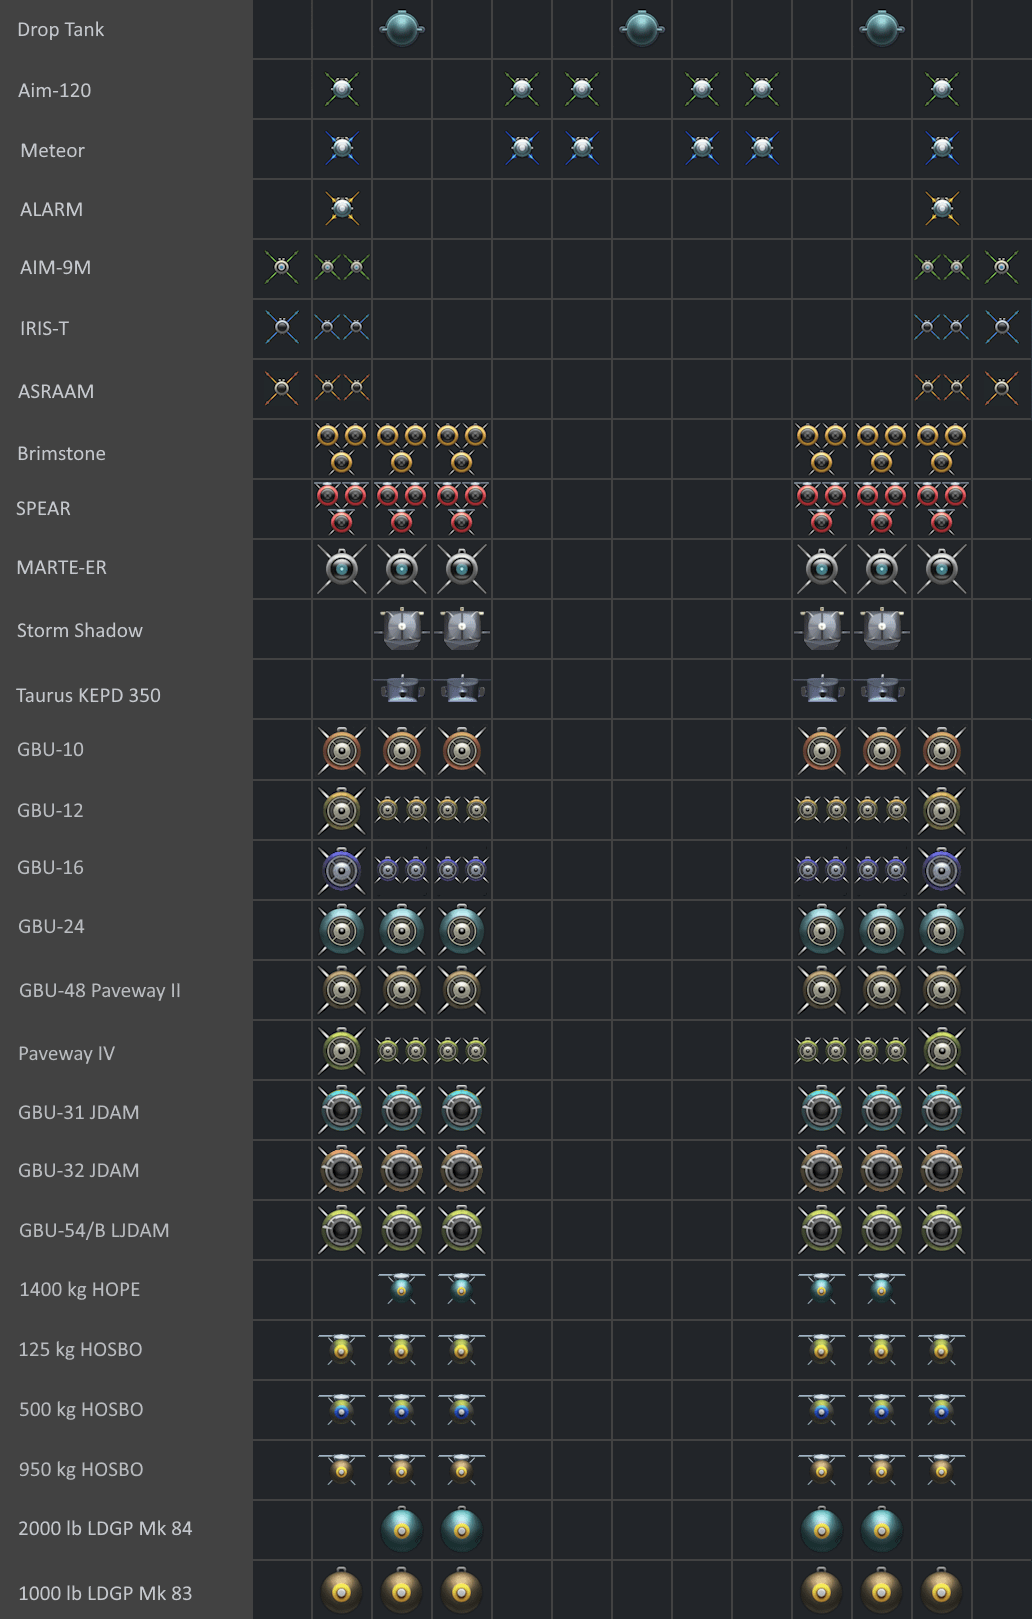Click the 500 kg HOSBO label
The height and width of the screenshot is (1619, 1032).
82,1409
